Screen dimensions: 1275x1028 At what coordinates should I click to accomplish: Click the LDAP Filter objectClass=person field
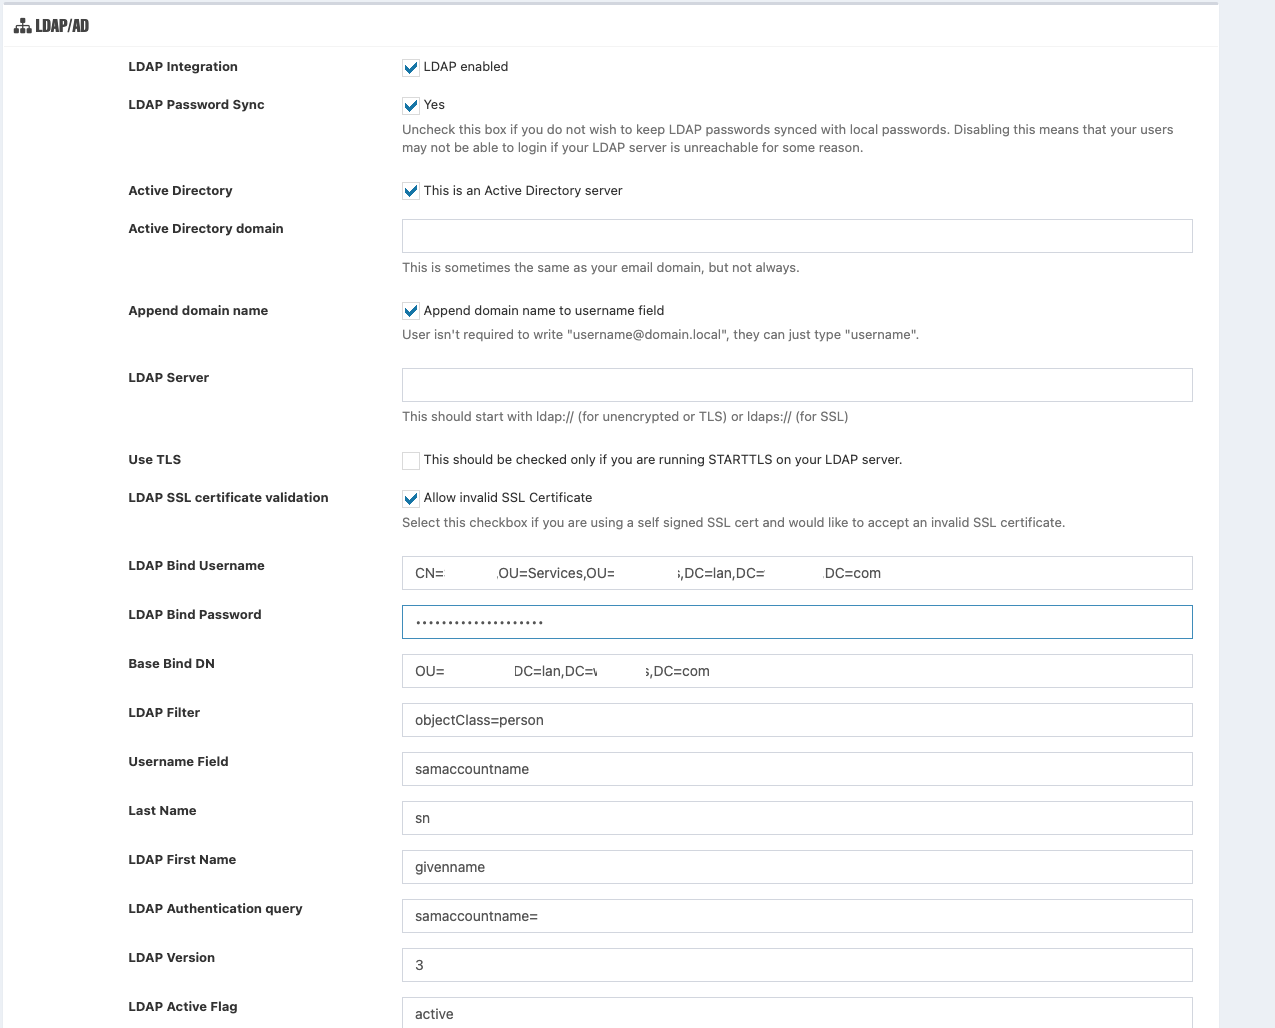tap(797, 720)
